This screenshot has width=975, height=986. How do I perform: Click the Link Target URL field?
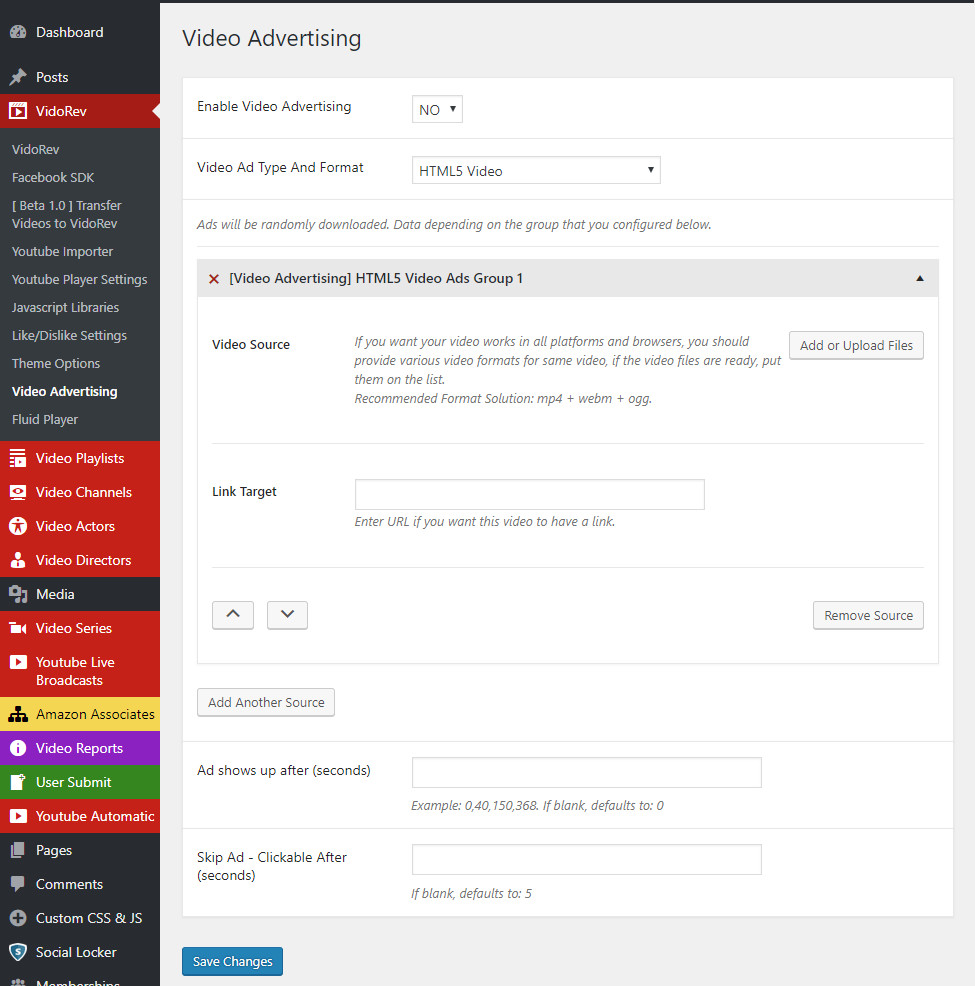point(529,494)
